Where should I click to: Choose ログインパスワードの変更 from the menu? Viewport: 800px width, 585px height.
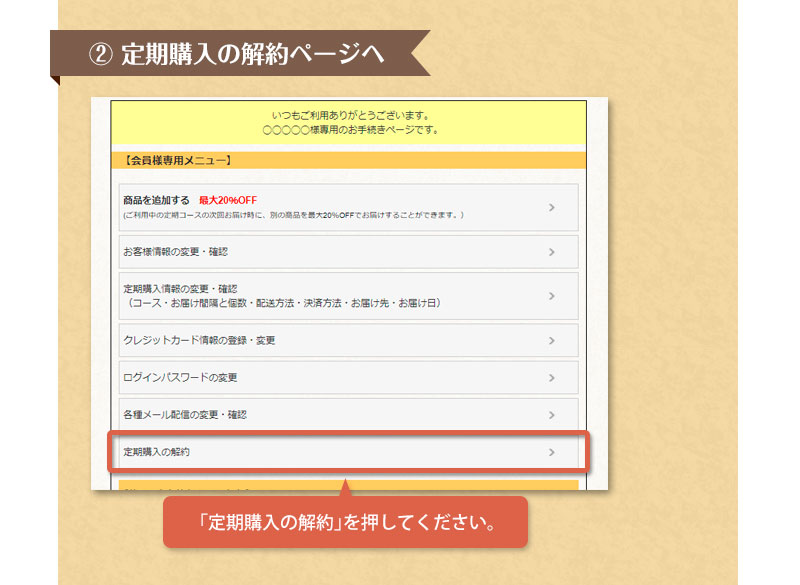180,378
